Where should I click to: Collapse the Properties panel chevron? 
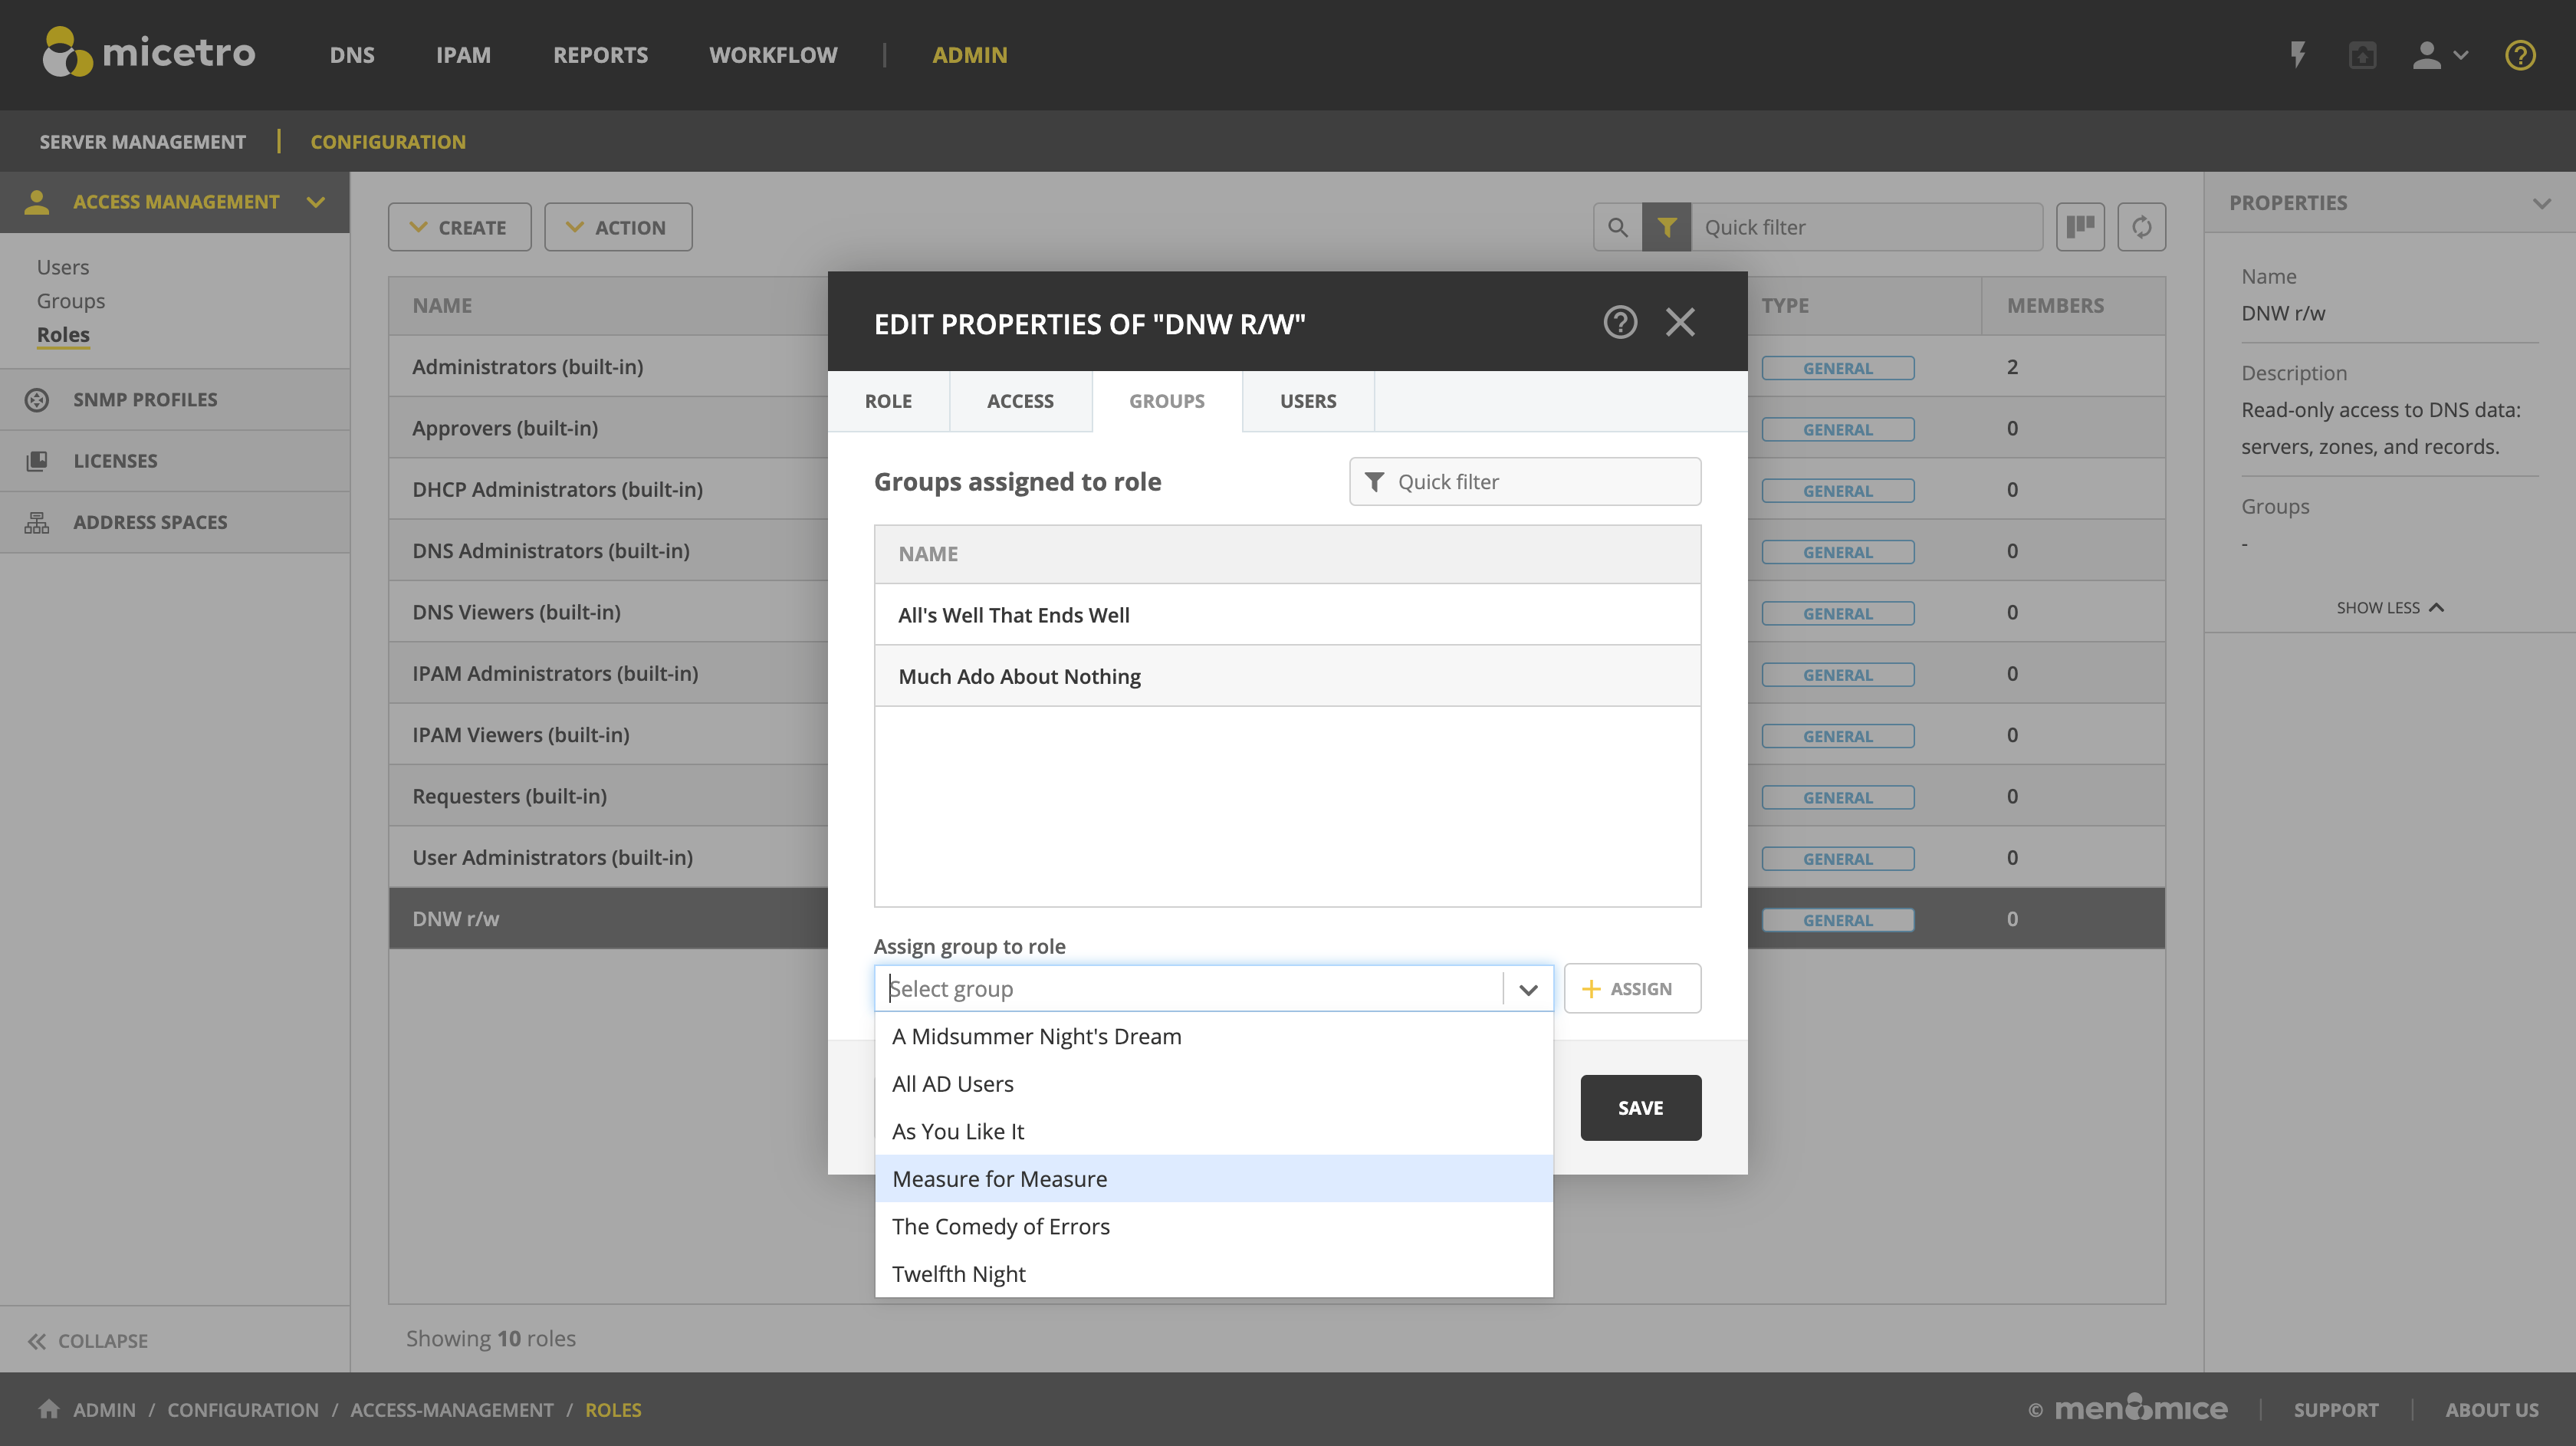pos(2541,203)
